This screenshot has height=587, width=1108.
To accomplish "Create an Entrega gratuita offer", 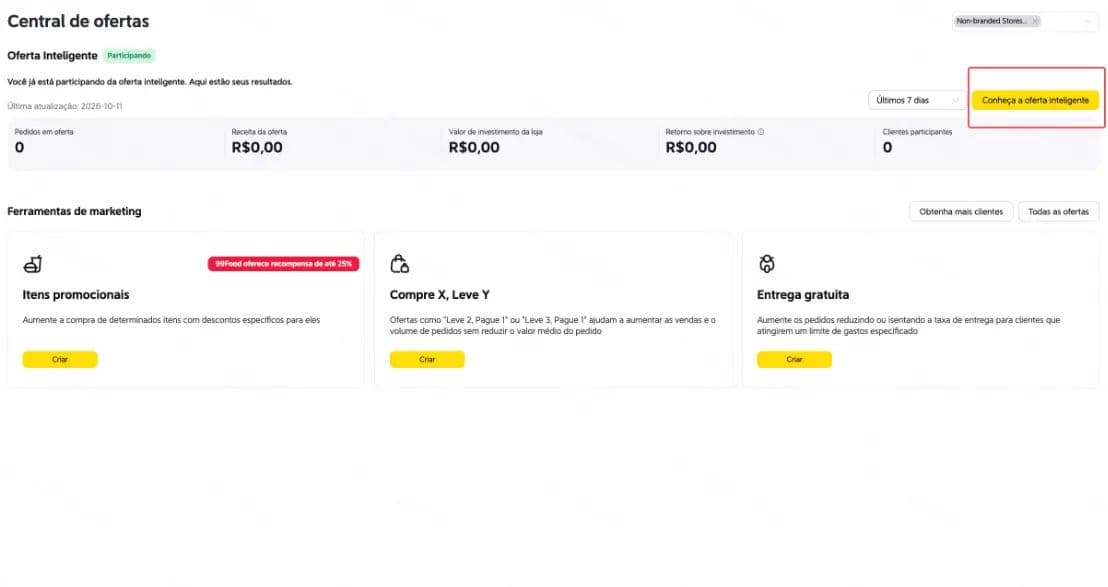I will point(794,360).
